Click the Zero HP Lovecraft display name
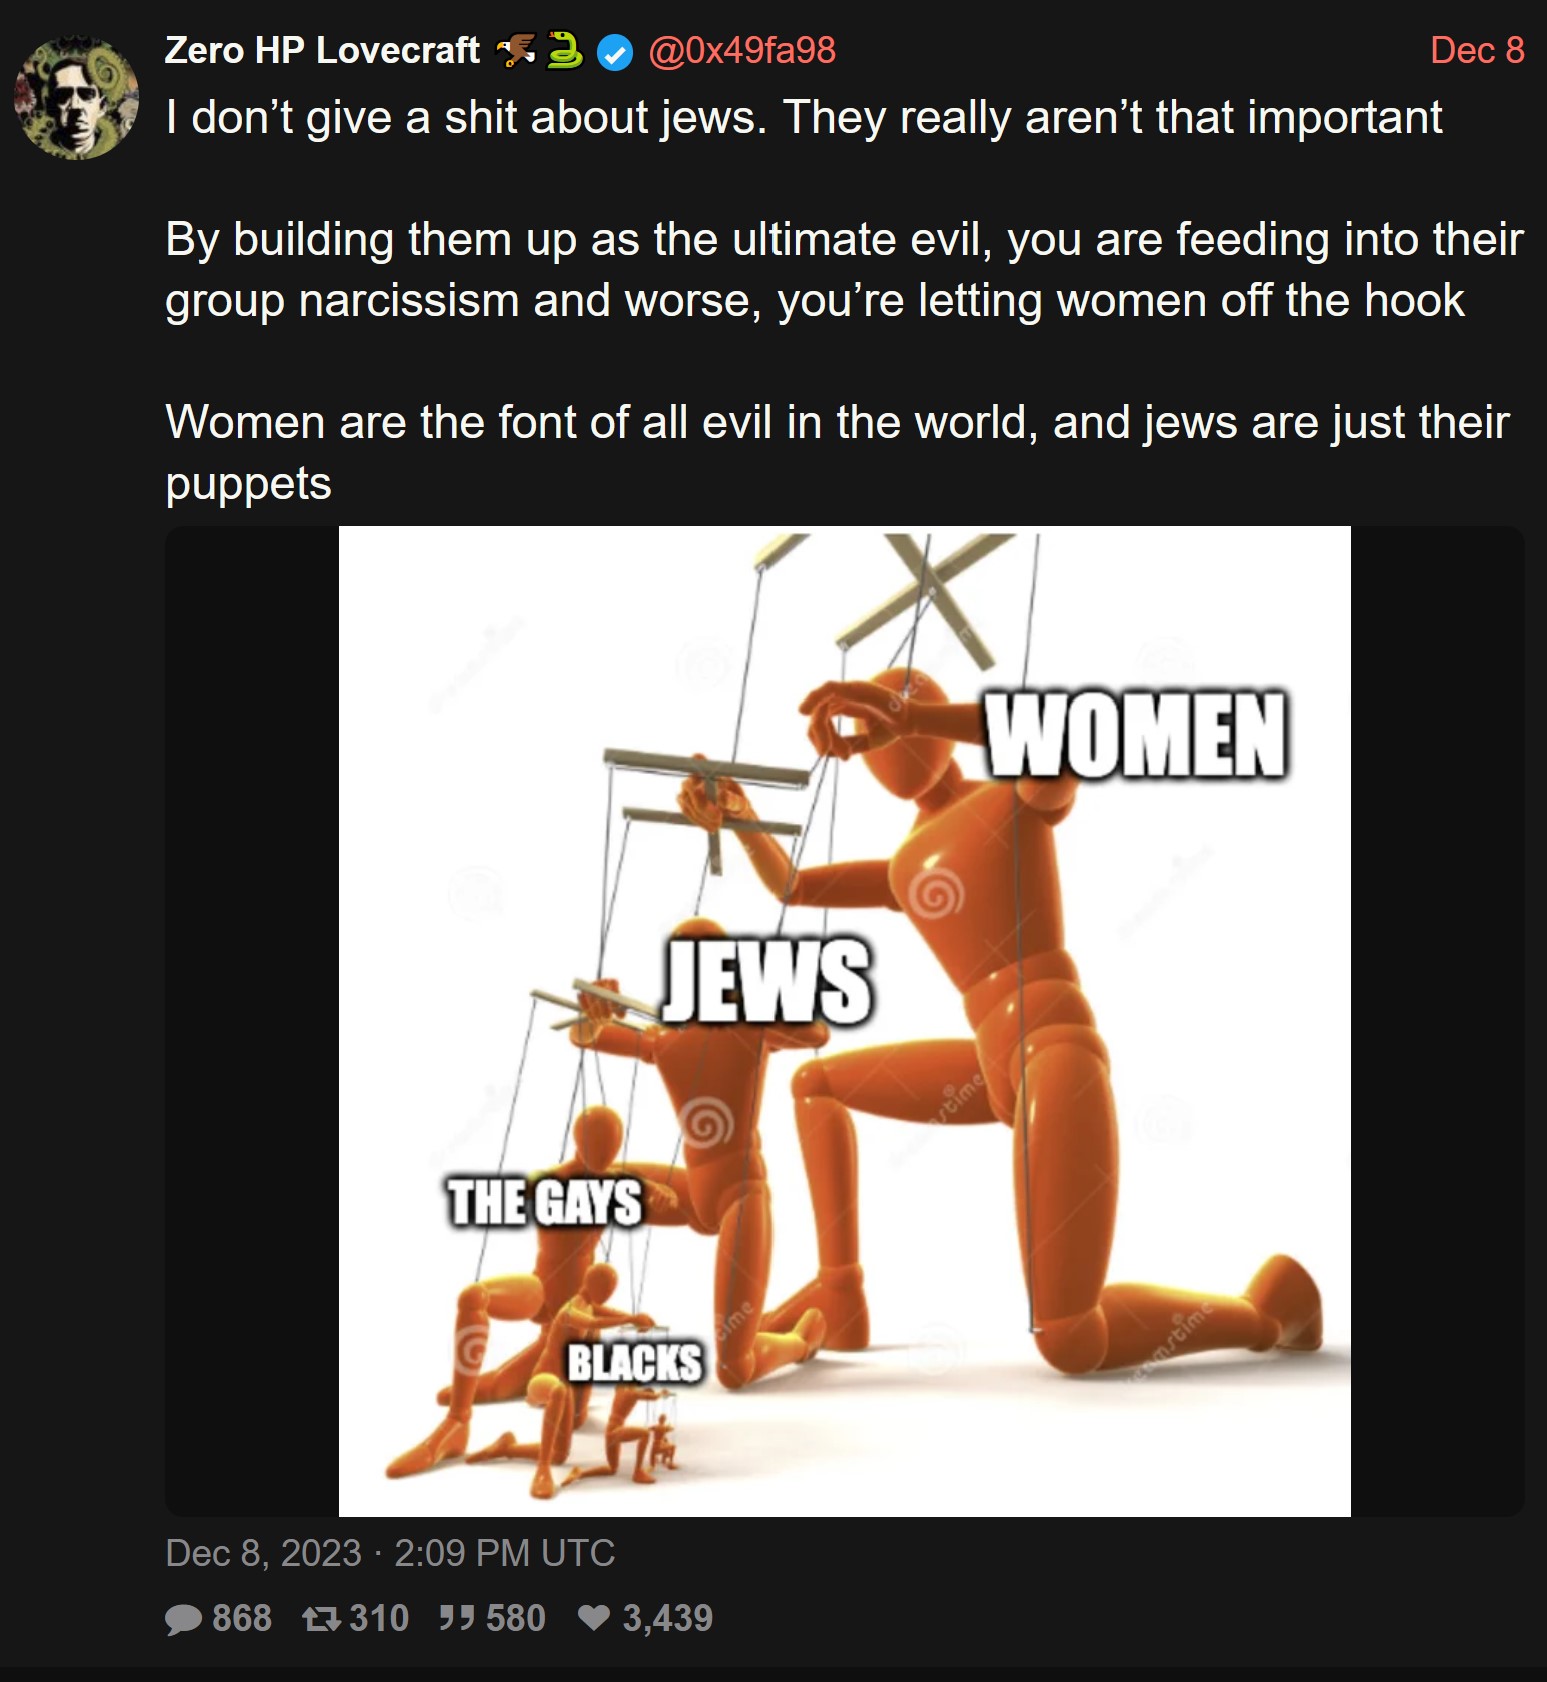The height and width of the screenshot is (1682, 1547). point(322,50)
